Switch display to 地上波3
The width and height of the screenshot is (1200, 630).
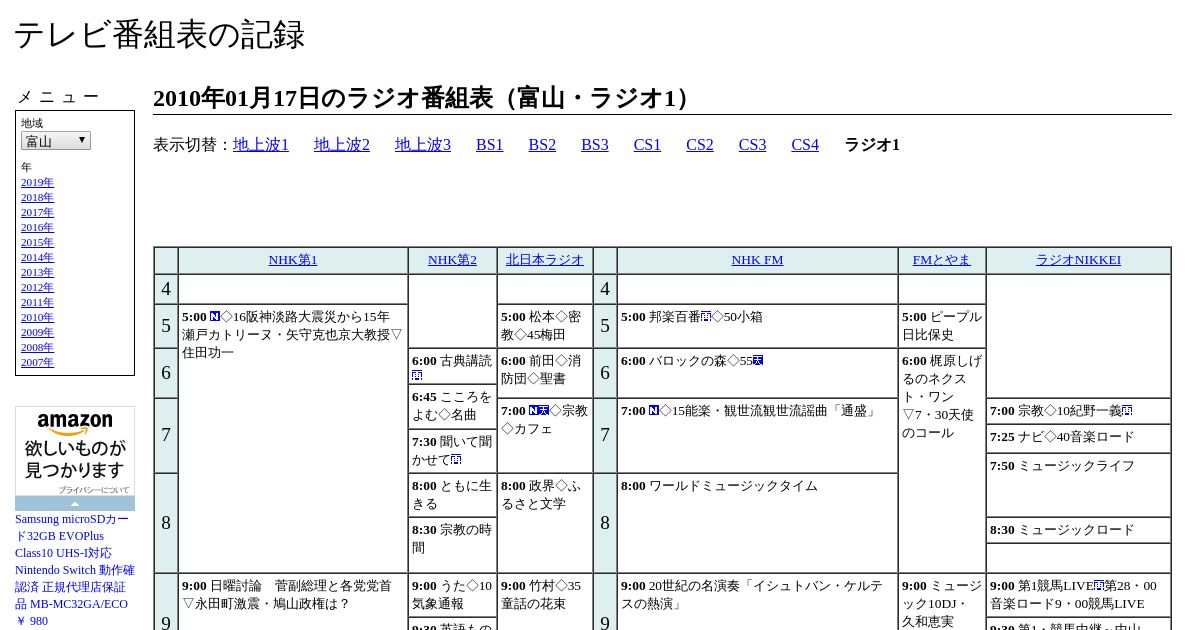coord(423,145)
